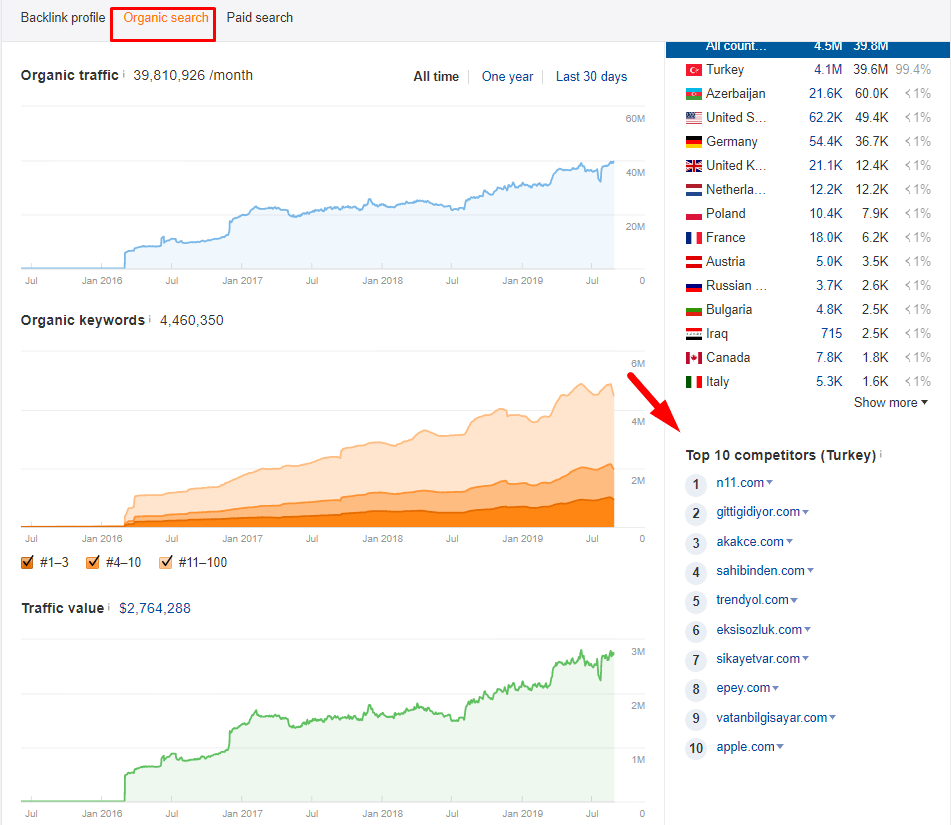Click the Organic keywords info icon
The width and height of the screenshot is (951, 825).
[x=150, y=319]
